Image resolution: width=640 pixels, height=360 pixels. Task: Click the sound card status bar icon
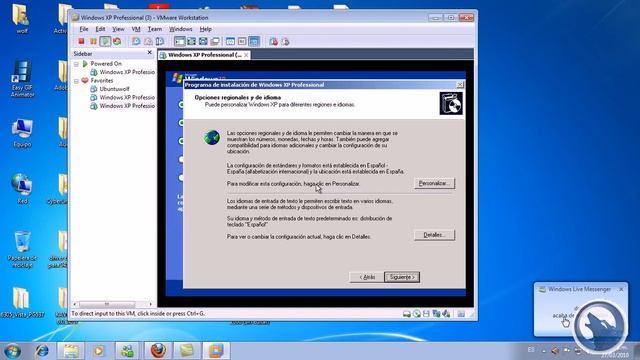click(x=446, y=313)
